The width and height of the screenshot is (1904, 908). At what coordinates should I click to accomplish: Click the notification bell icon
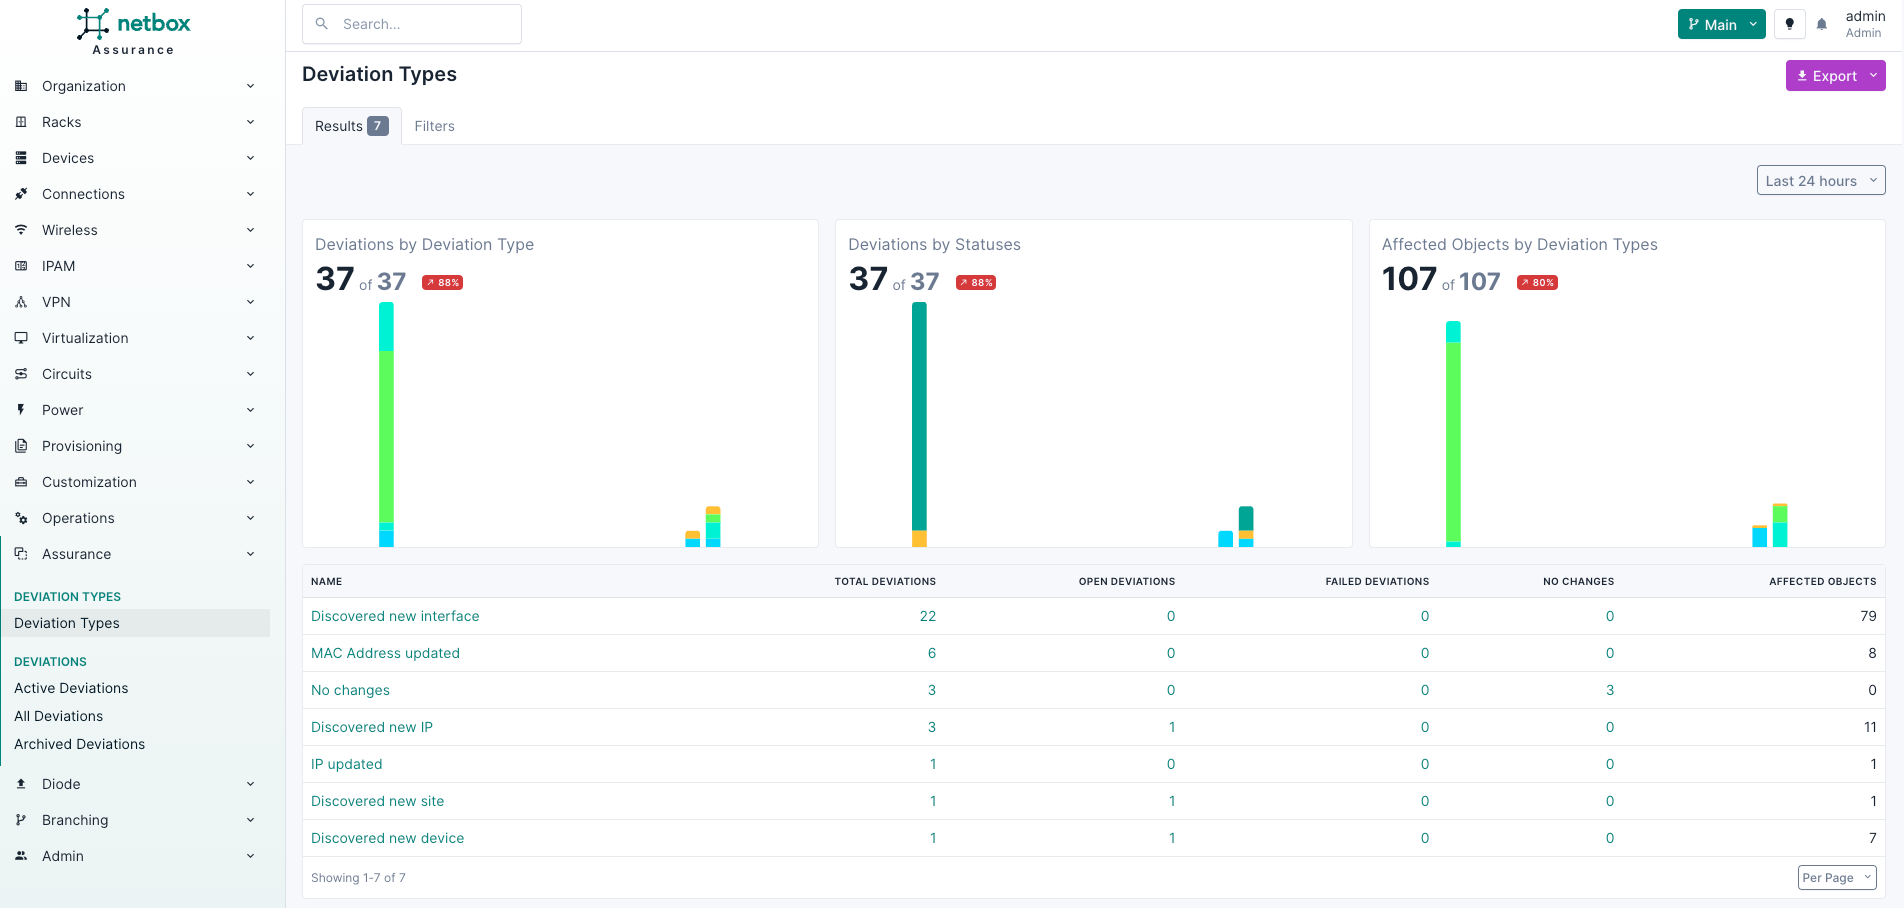(1822, 25)
